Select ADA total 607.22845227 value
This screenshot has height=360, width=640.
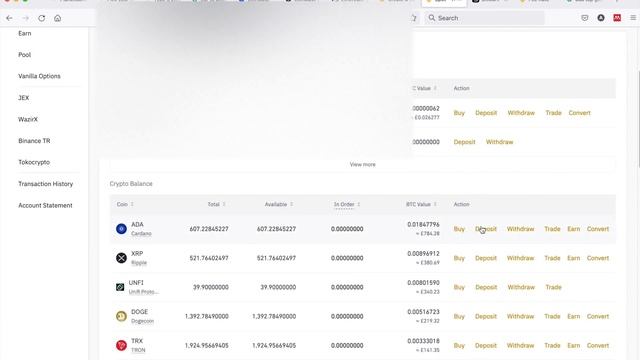click(209, 229)
